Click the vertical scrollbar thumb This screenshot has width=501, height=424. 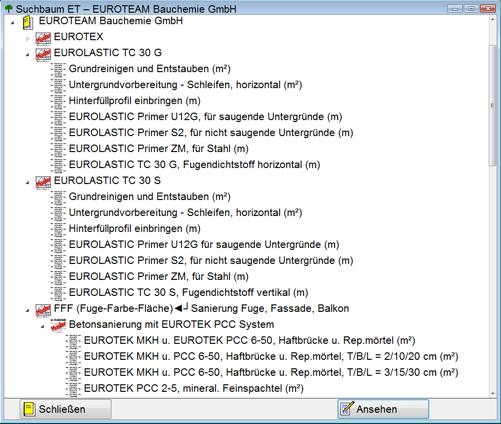[x=493, y=105]
